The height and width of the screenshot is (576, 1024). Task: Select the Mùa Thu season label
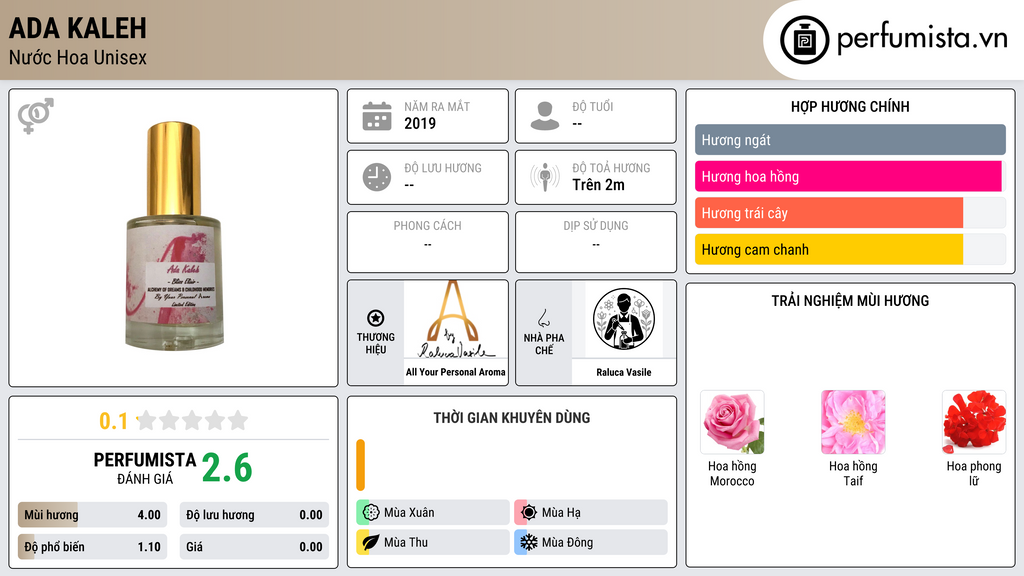[x=406, y=542]
